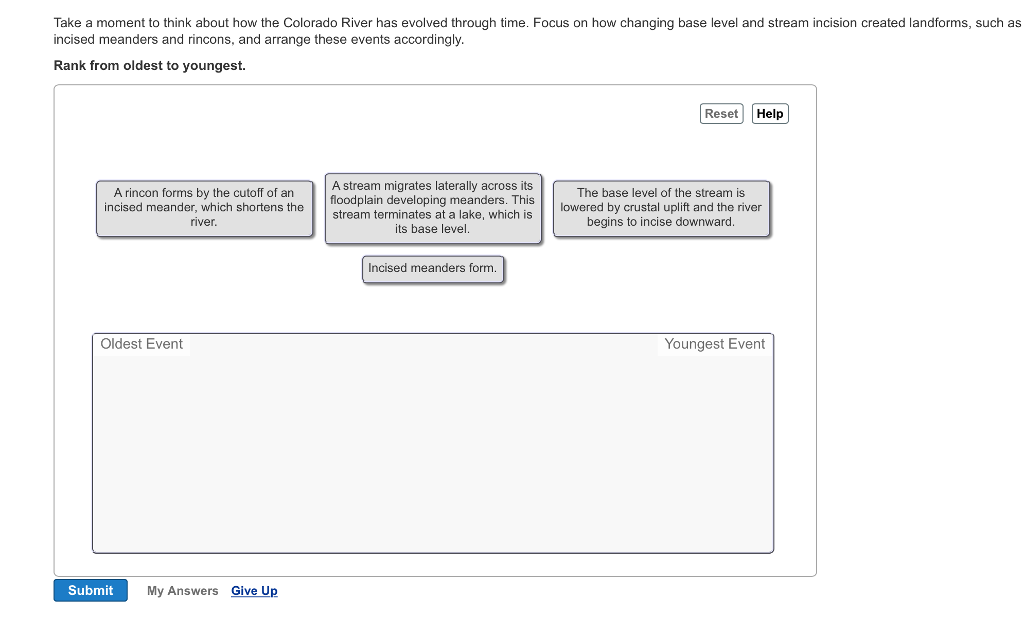Click 'crustal uplift' text in the event card

tap(658, 208)
